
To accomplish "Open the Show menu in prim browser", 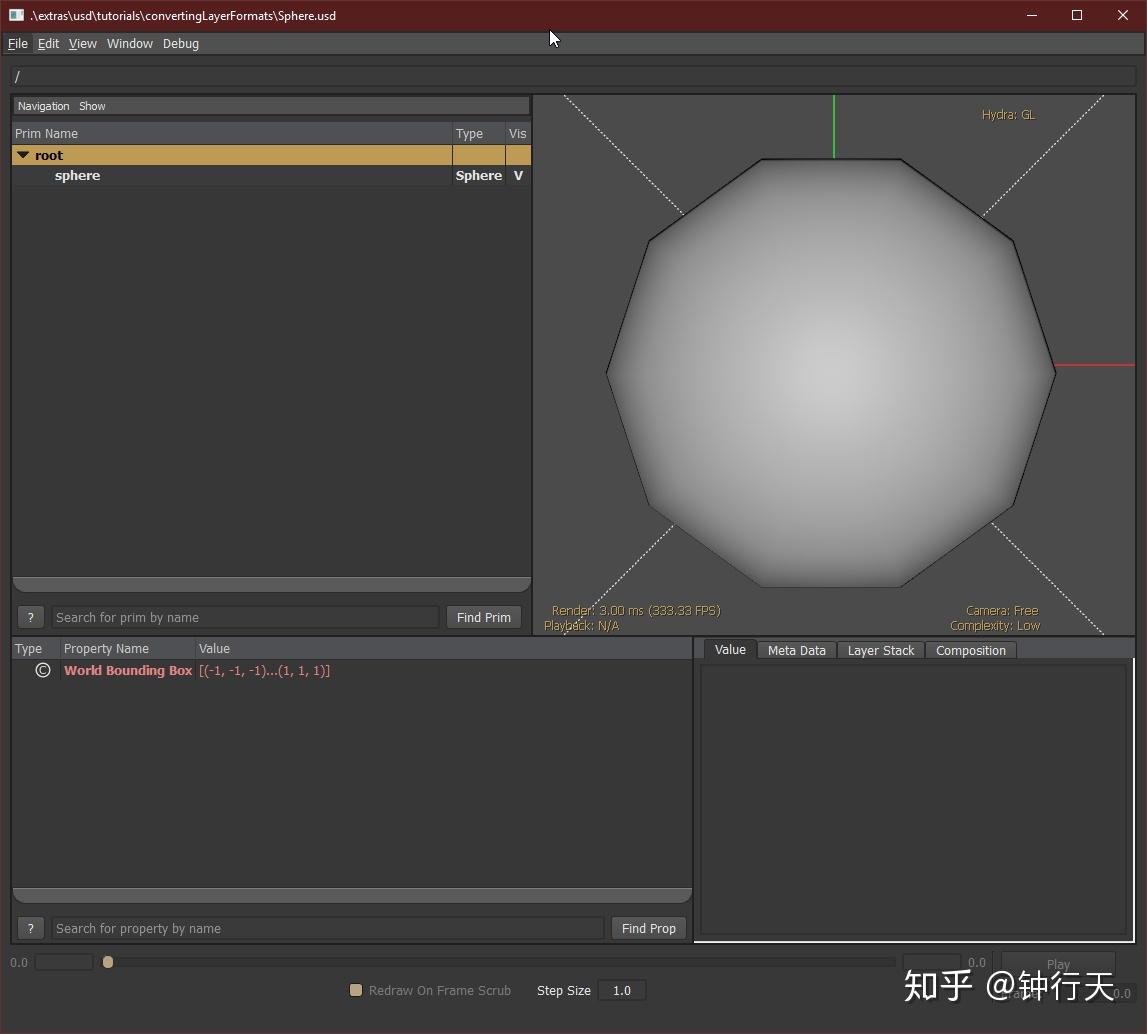I will click(92, 106).
